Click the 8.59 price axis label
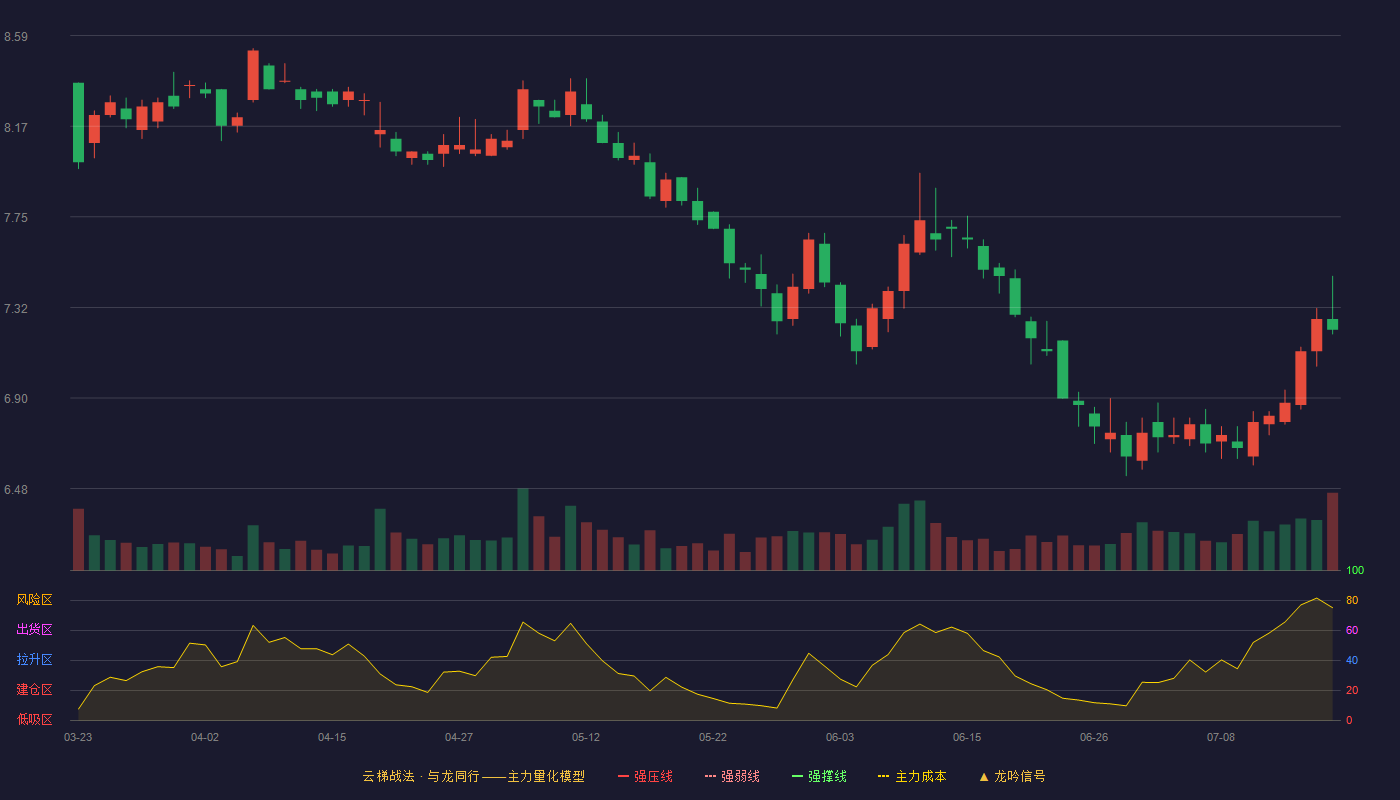 16,37
